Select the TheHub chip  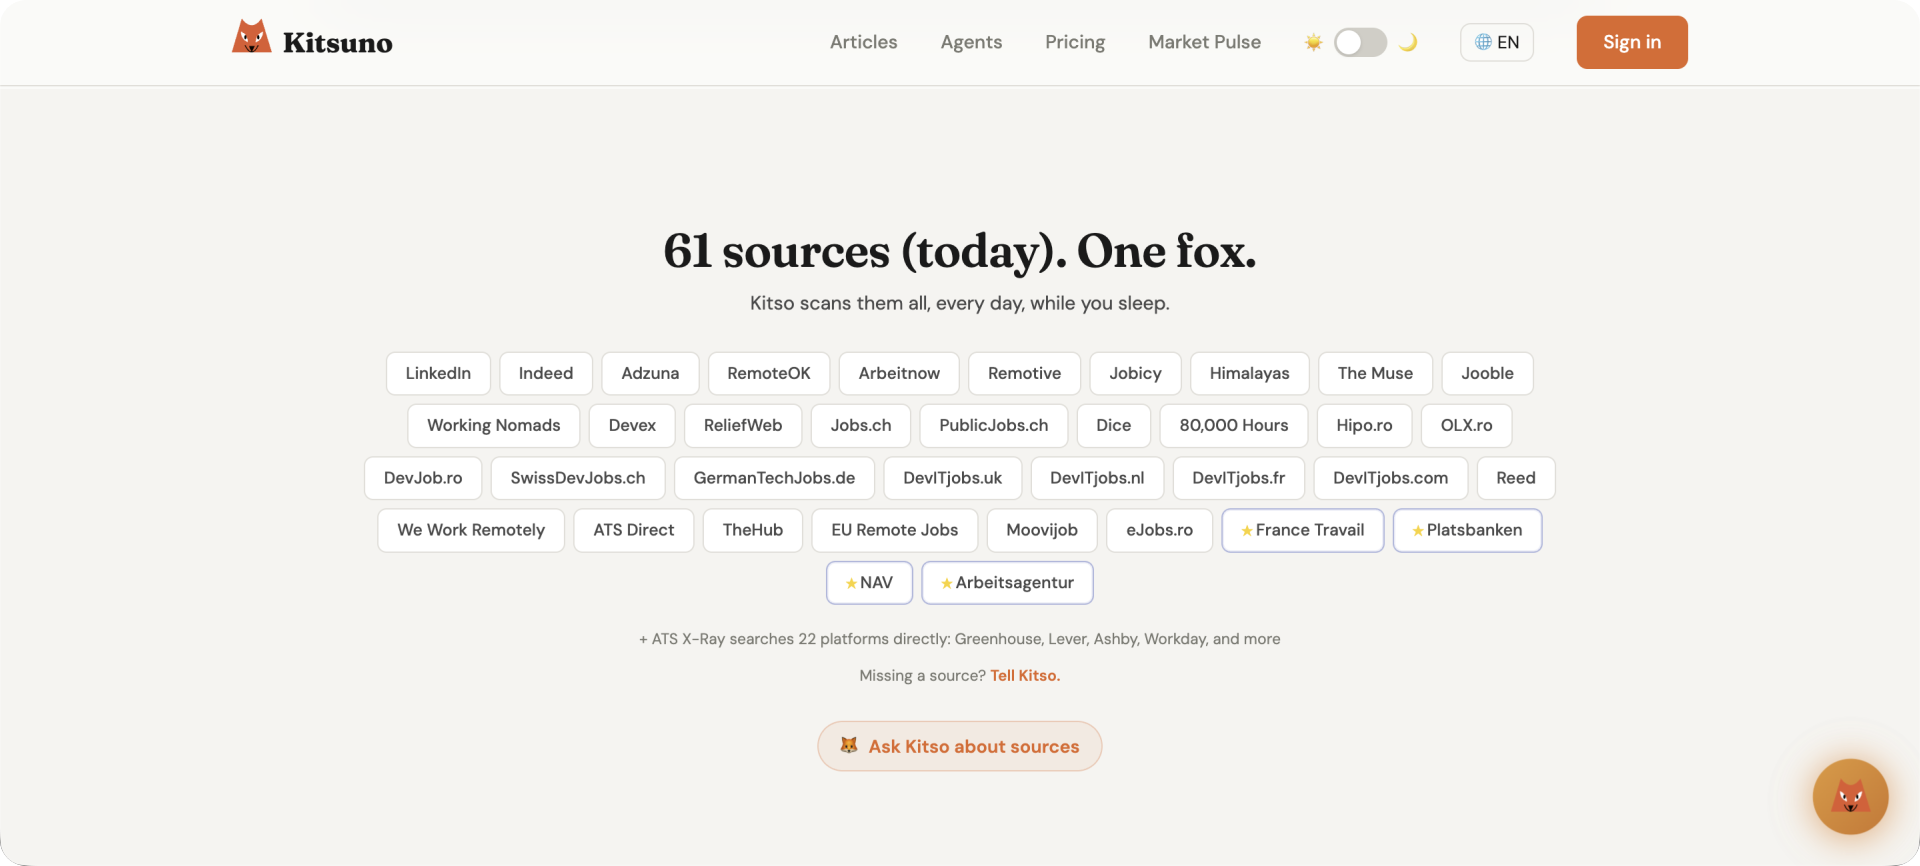[753, 531]
